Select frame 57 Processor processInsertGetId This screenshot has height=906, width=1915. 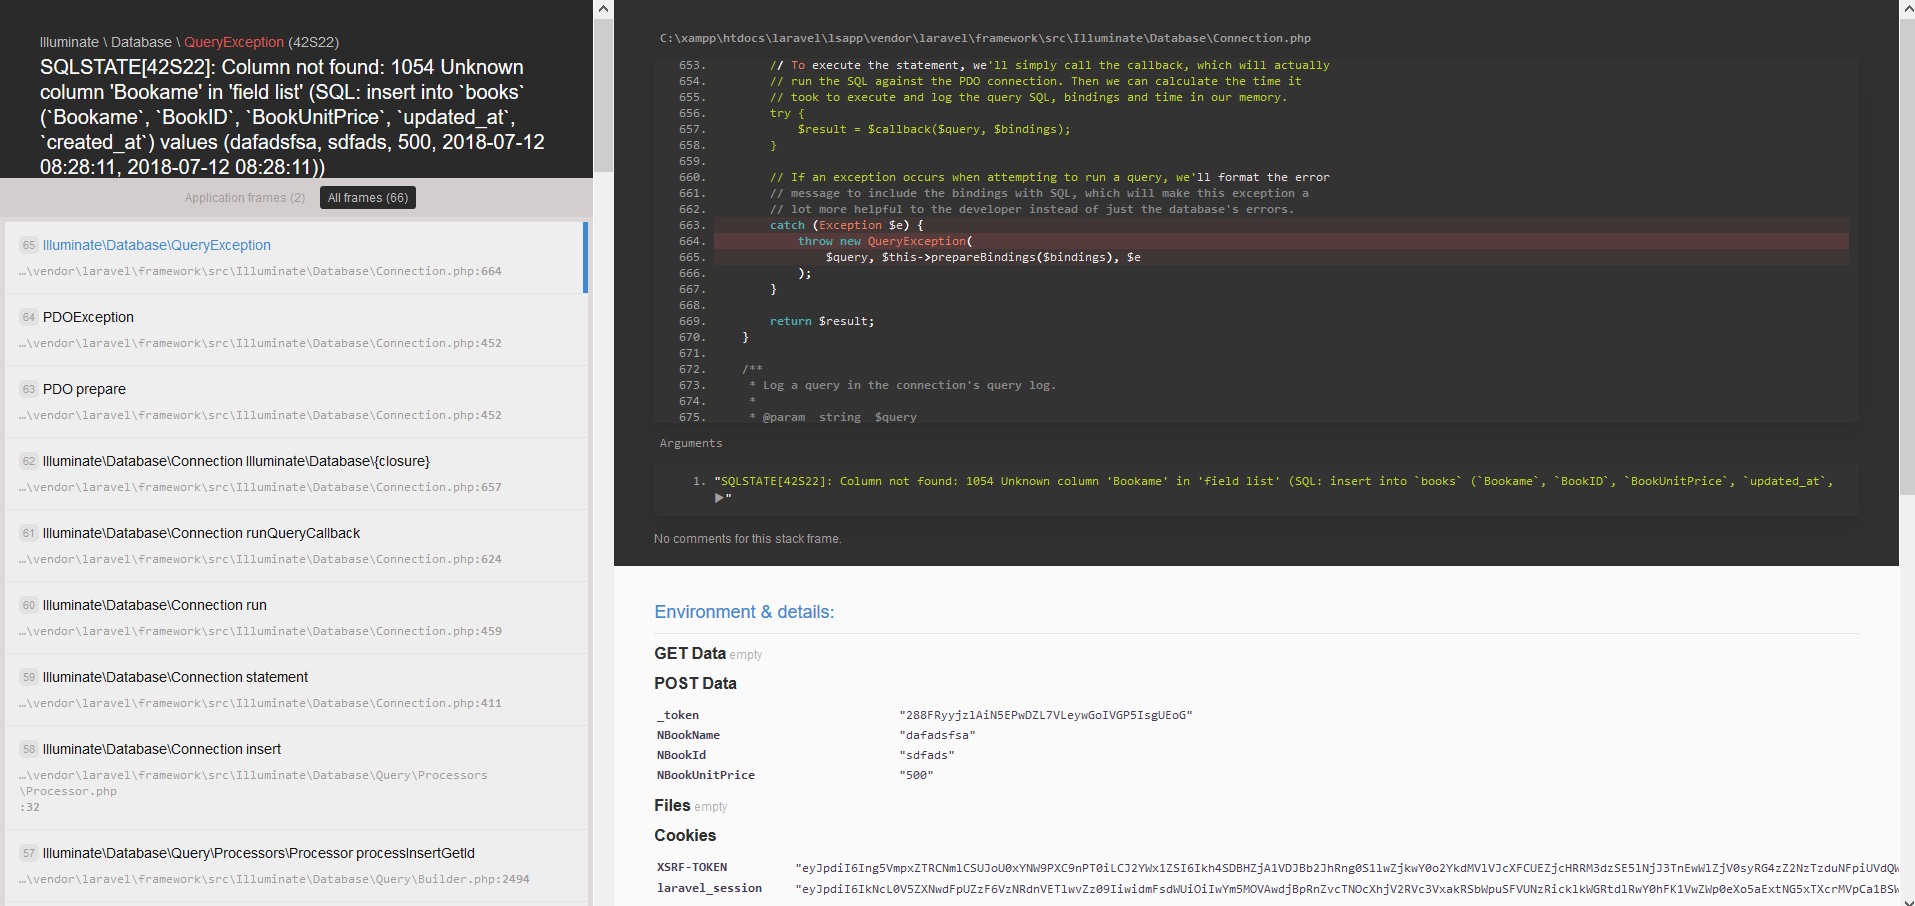coord(296,866)
